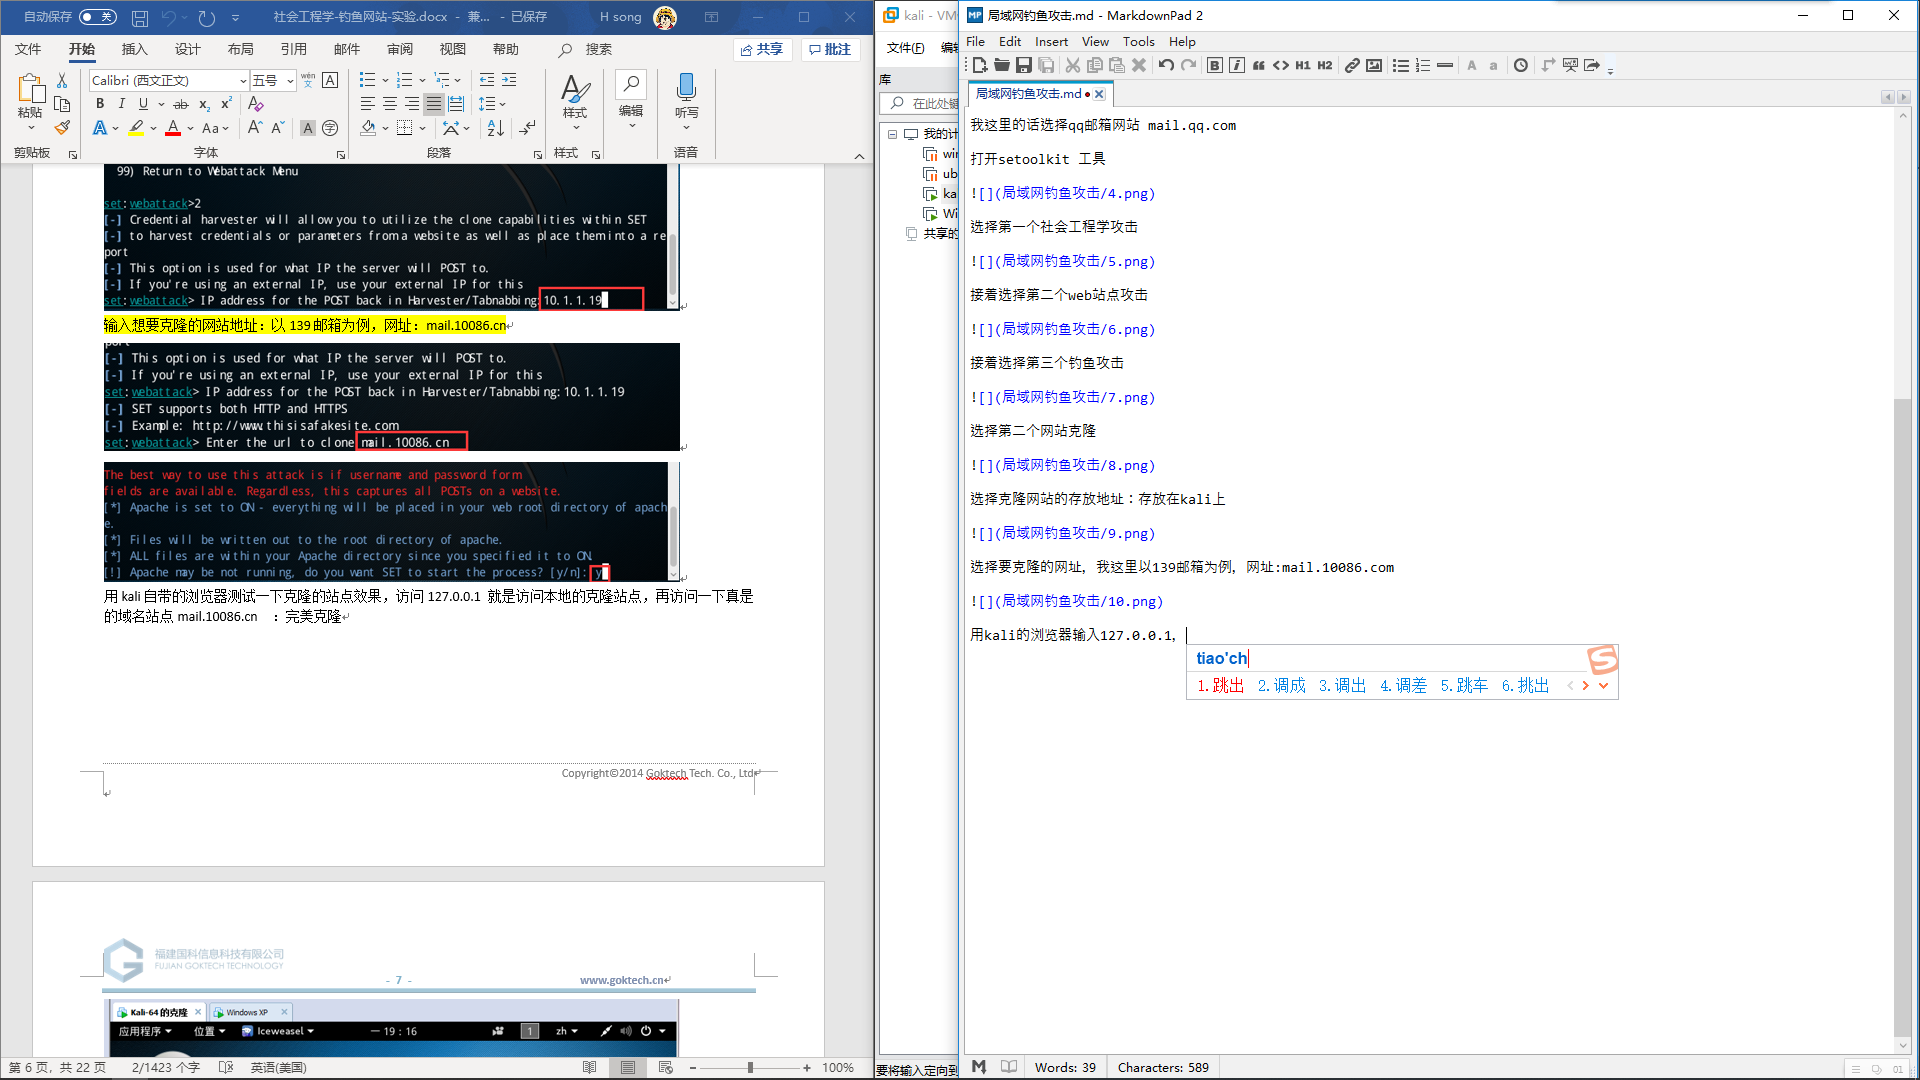
Task: Open the 审阅 ribbon tab in Word
Action: [400, 49]
